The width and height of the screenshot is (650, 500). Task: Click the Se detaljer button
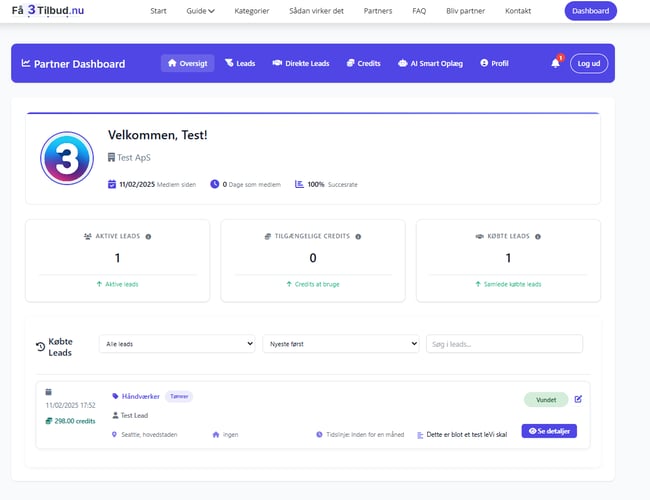549,431
